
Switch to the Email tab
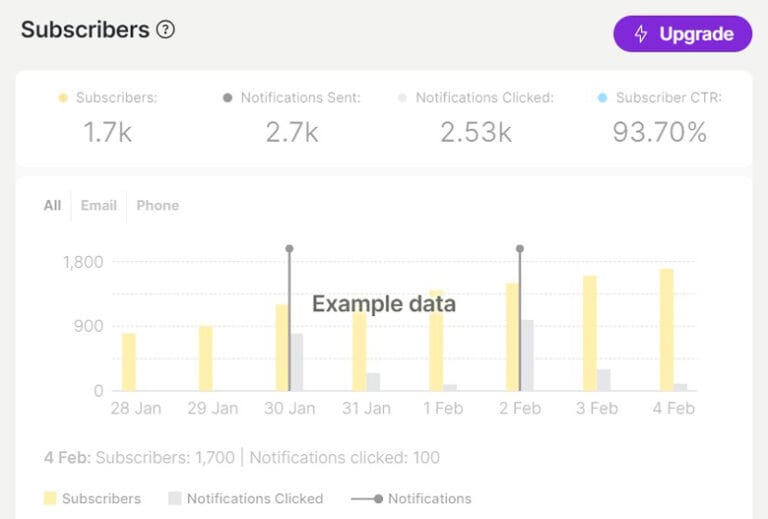tap(99, 205)
